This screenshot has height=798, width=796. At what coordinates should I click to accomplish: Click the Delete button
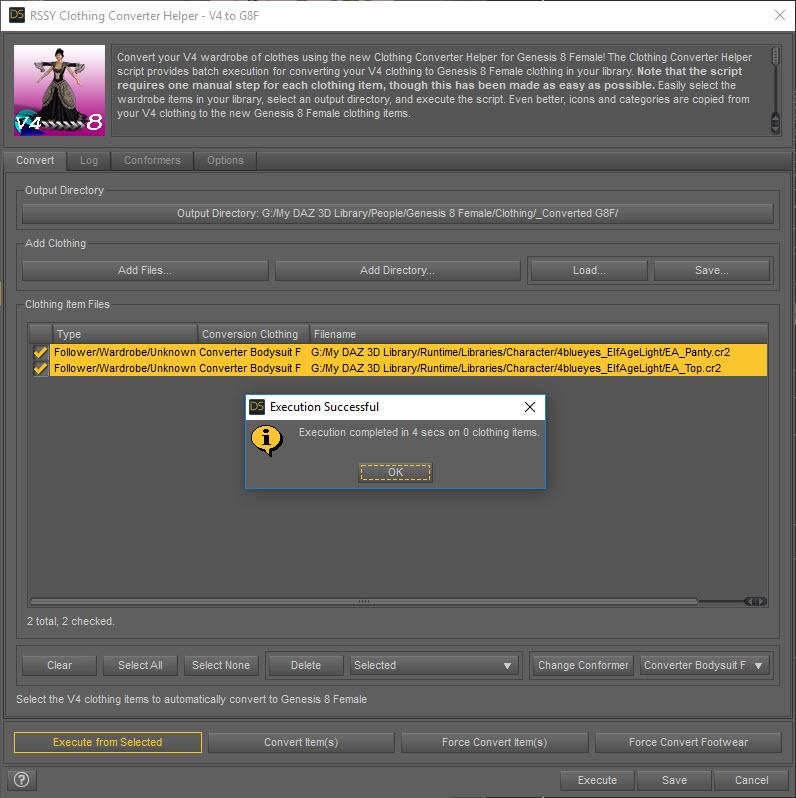(306, 665)
